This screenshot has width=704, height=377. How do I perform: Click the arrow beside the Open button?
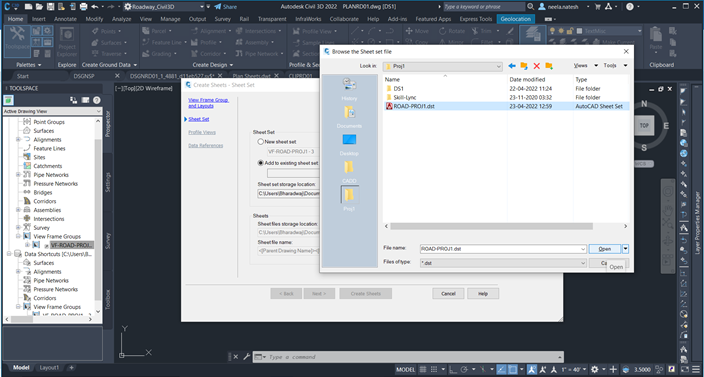coord(625,249)
